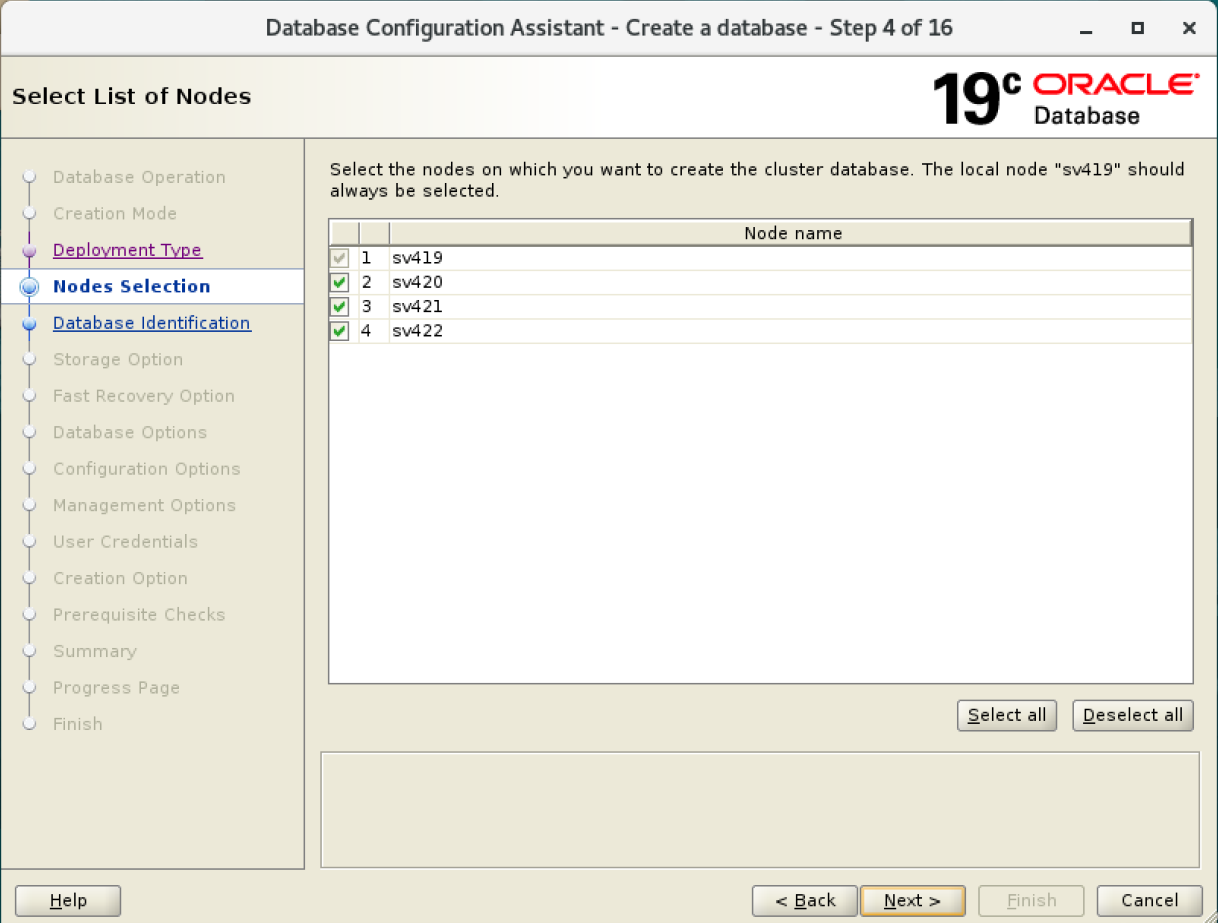1218x923 pixels.
Task: Select the sv421 node name cell
Action: coord(791,306)
